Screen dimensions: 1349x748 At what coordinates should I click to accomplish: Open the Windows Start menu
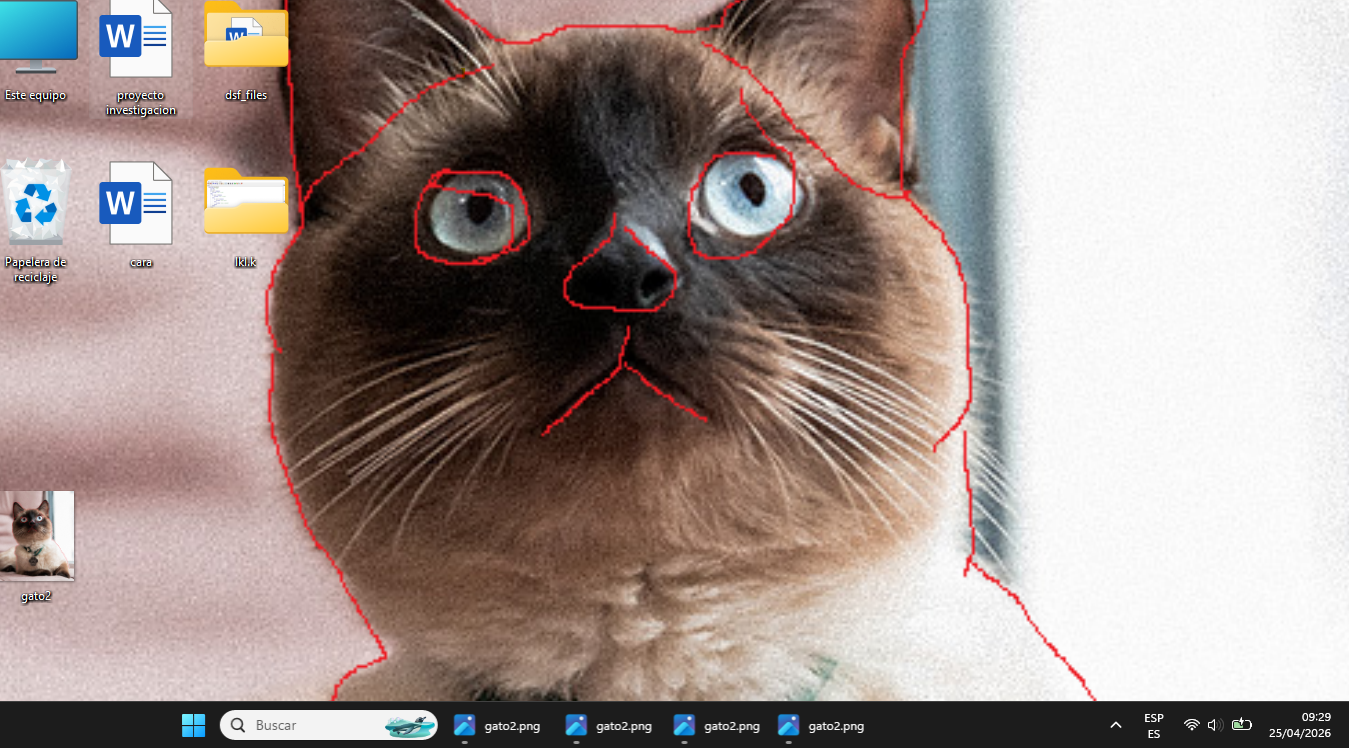[193, 725]
